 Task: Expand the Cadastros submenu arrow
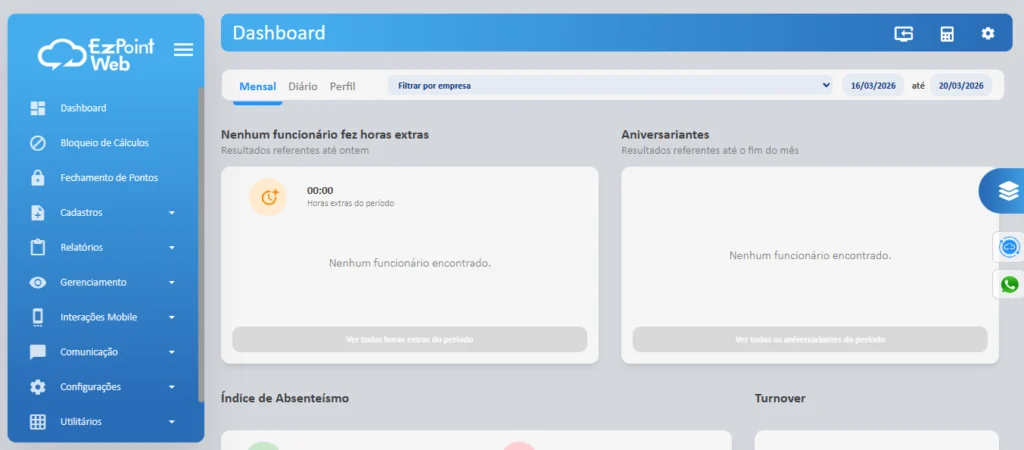point(172,213)
